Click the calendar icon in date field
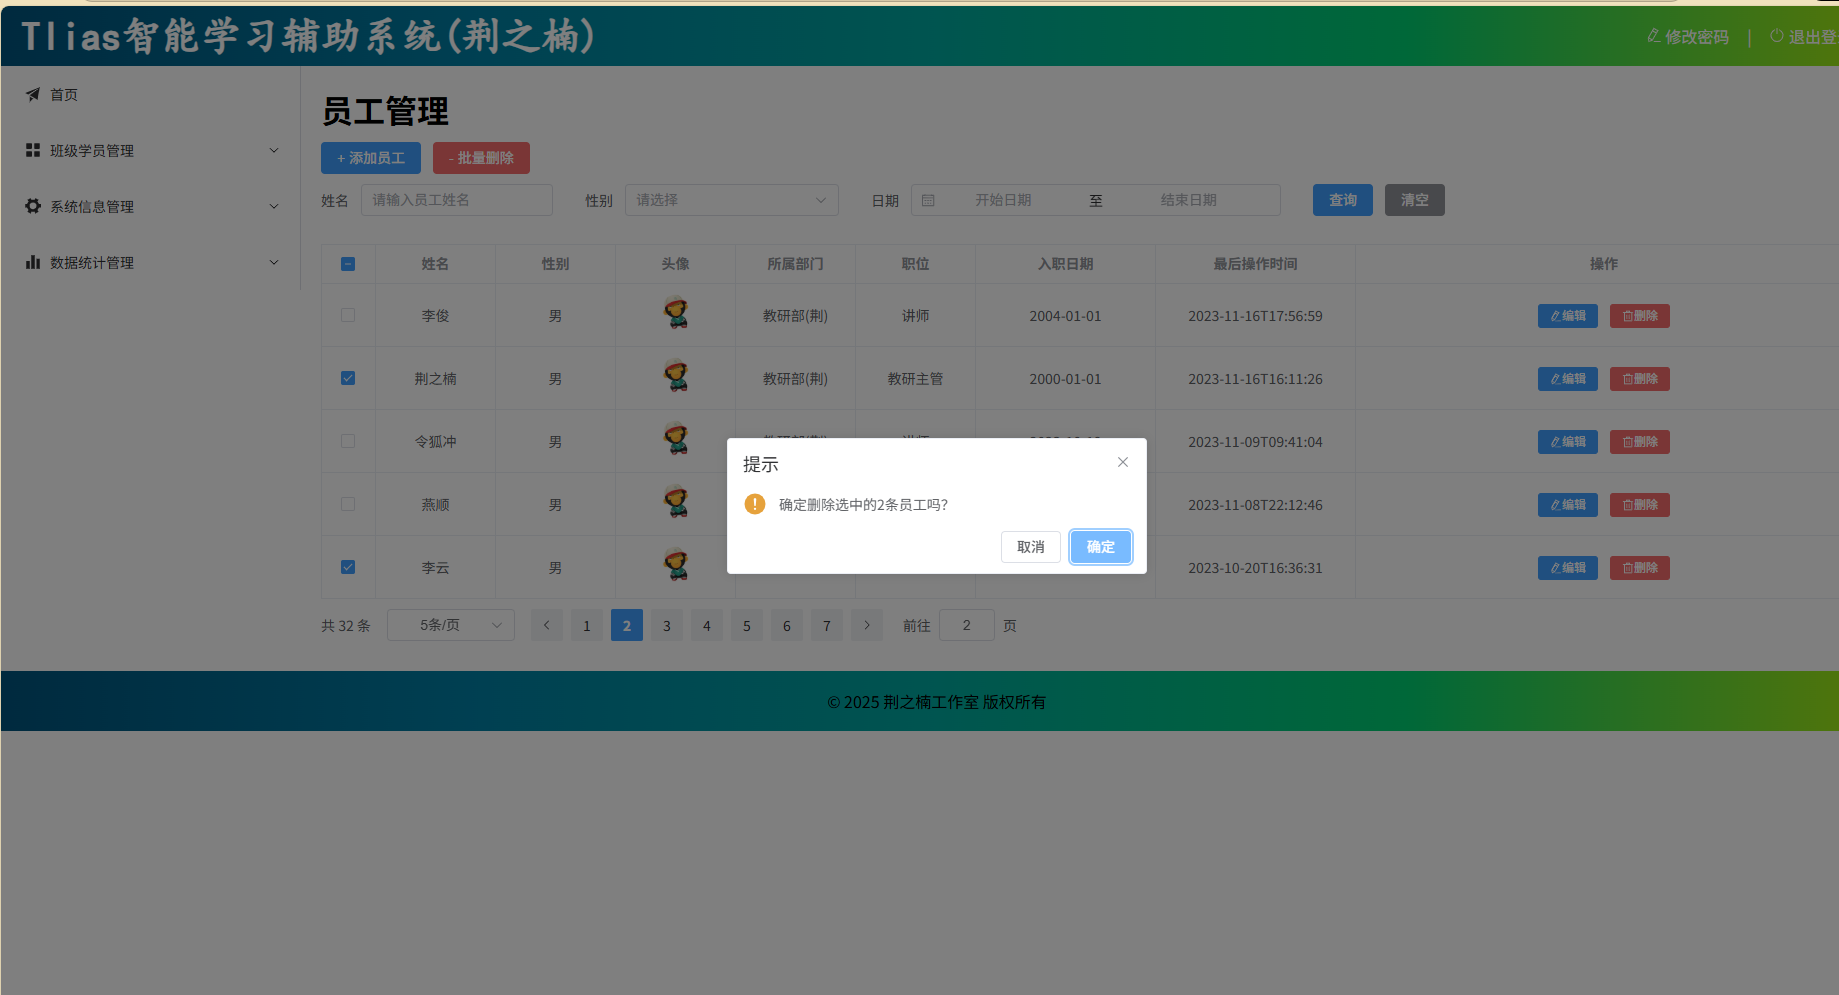Screen dimensions: 1839x995 (928, 200)
